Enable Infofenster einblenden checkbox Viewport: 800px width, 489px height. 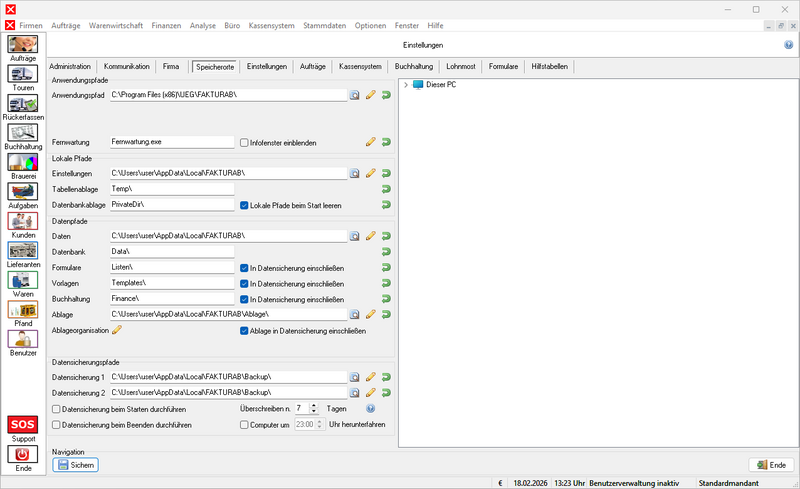245,142
